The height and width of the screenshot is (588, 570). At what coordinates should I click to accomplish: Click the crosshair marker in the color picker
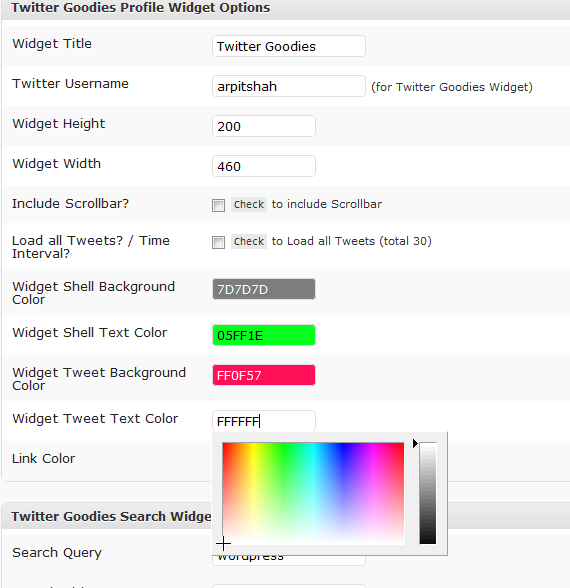[223, 543]
